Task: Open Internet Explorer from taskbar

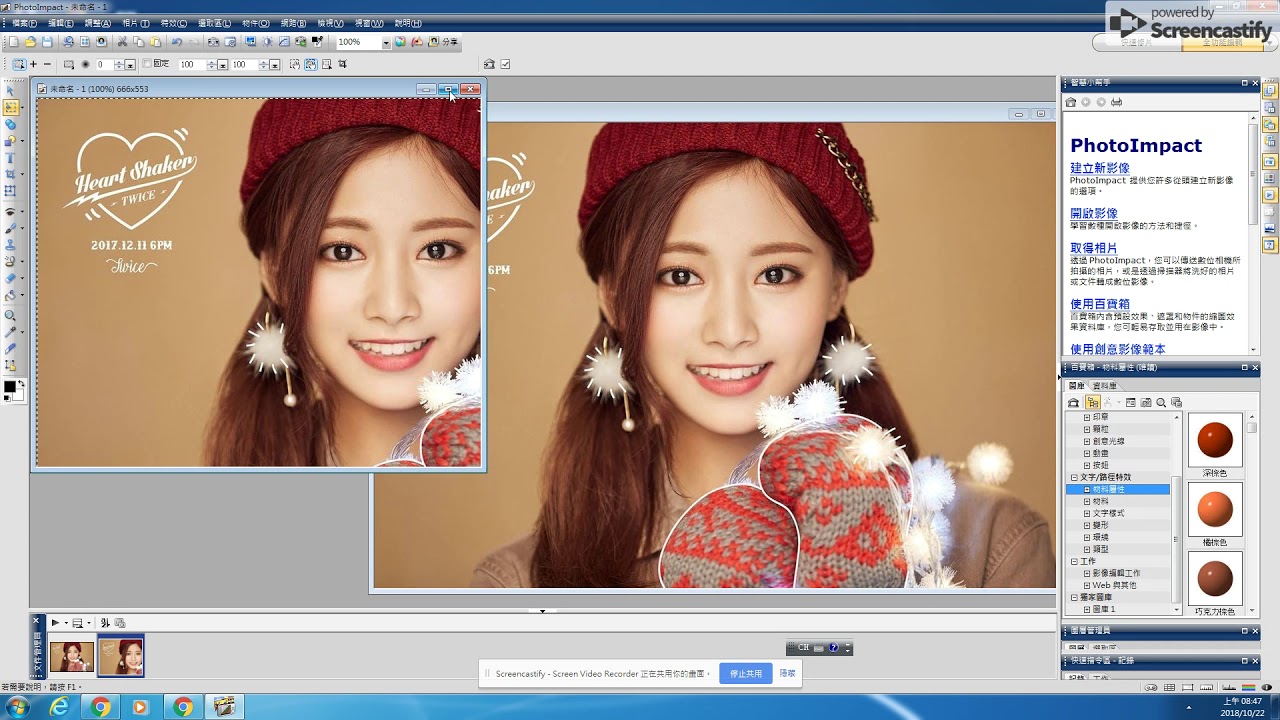Action: pyautogui.click(x=60, y=707)
